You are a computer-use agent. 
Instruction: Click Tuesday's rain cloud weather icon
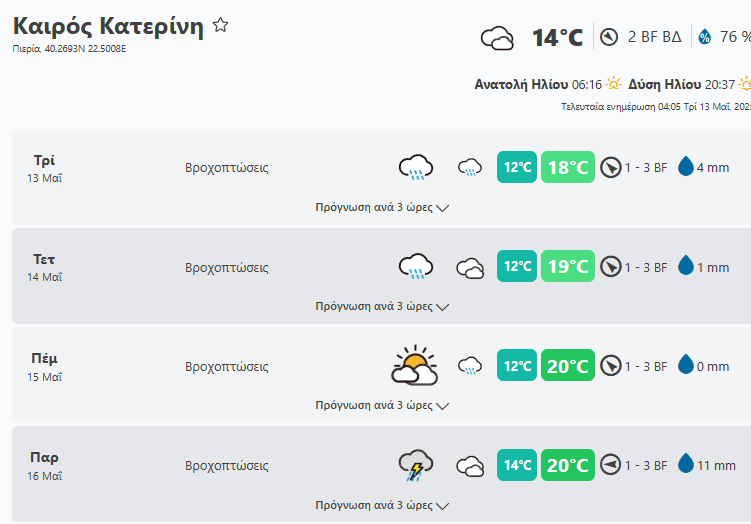pos(415,167)
